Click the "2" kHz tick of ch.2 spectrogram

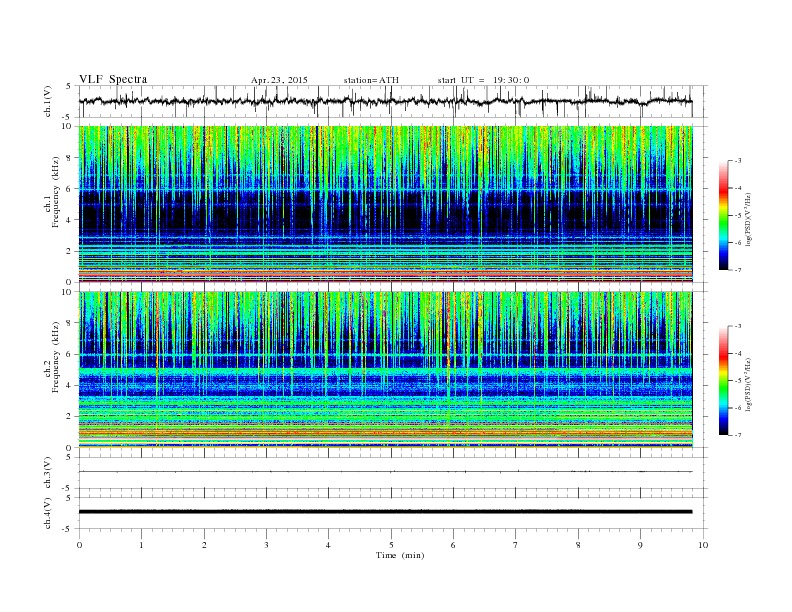pyautogui.click(x=69, y=417)
